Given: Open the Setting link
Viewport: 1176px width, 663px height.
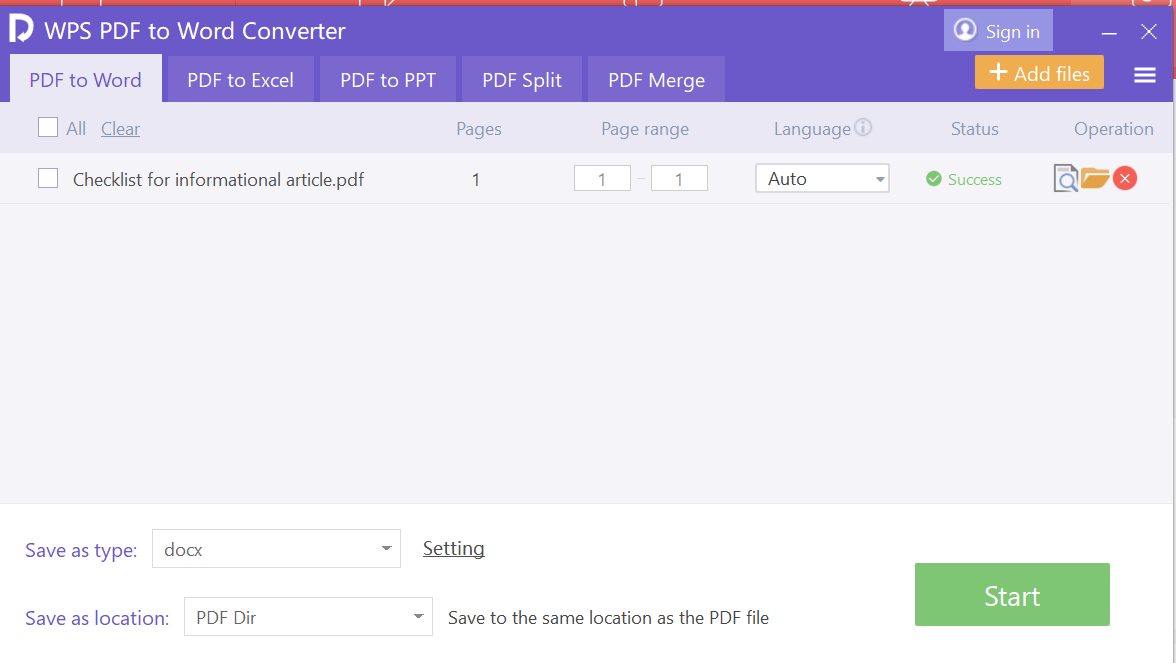Looking at the screenshot, I should click(x=454, y=548).
